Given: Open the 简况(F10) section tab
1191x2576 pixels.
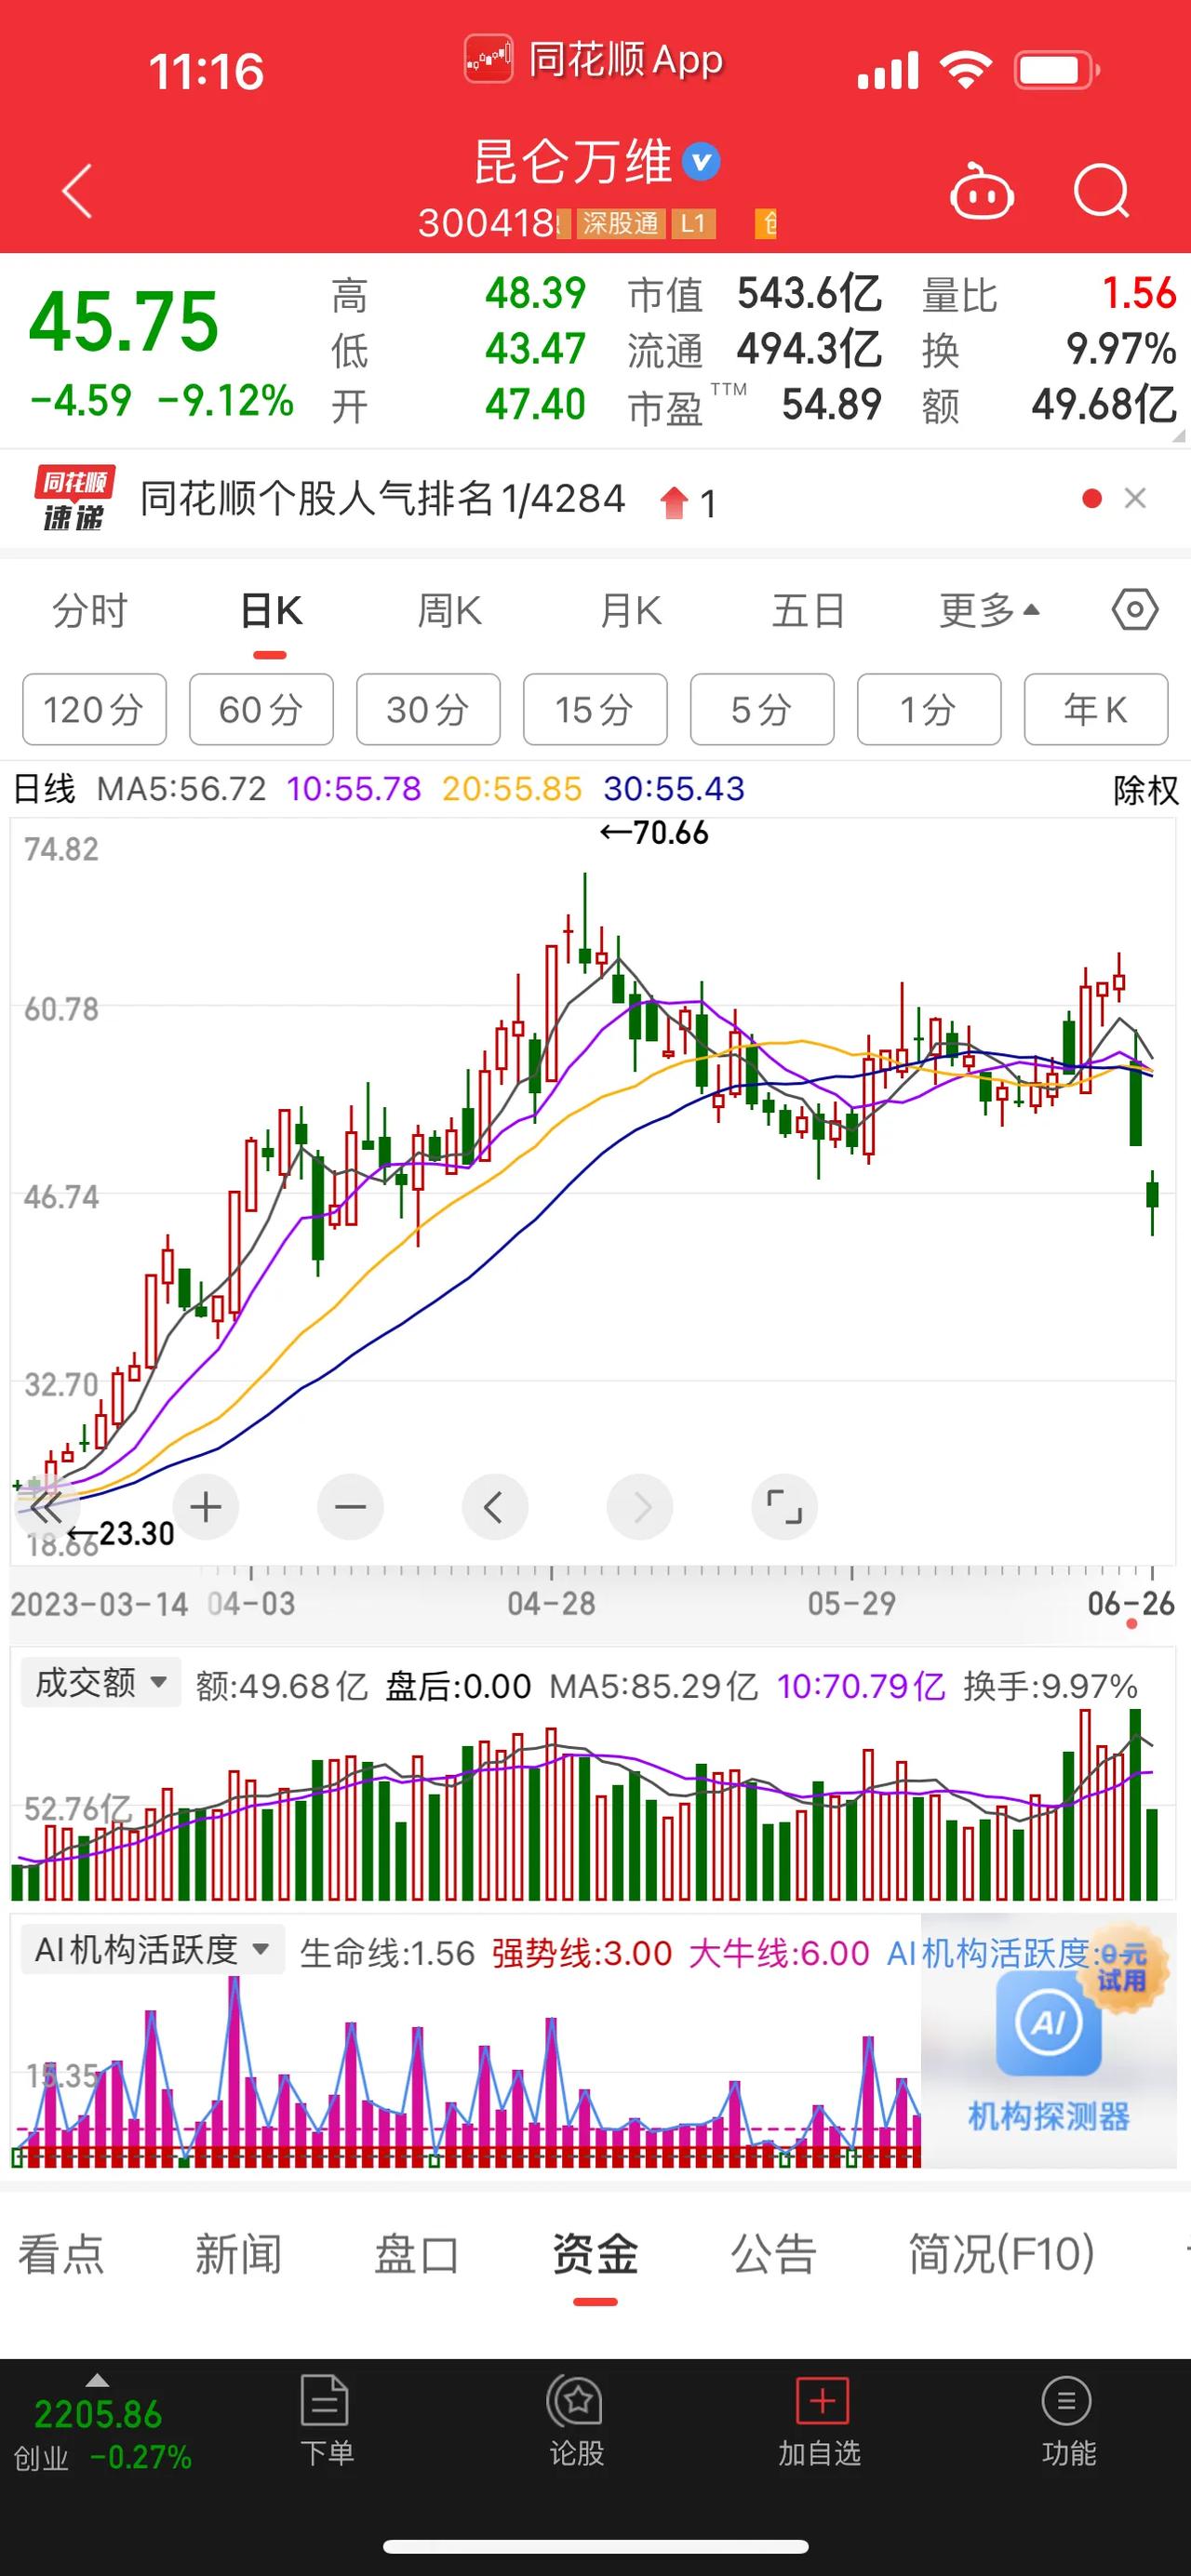Looking at the screenshot, I should pyautogui.click(x=1001, y=2254).
